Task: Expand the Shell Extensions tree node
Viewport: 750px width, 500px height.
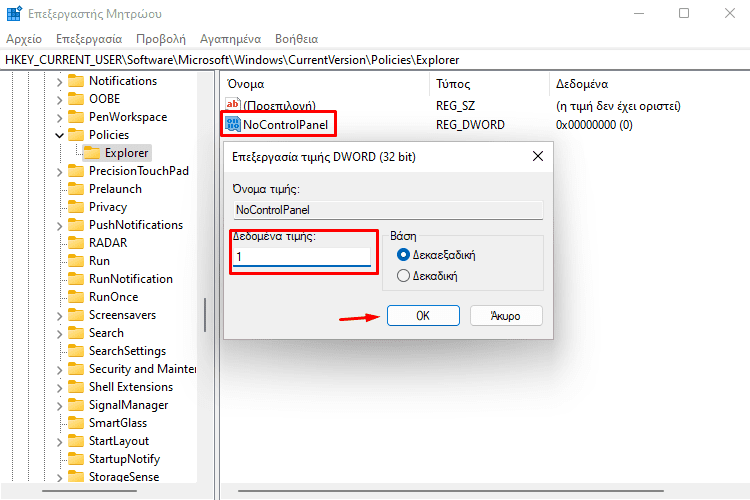Action: pyautogui.click(x=59, y=388)
